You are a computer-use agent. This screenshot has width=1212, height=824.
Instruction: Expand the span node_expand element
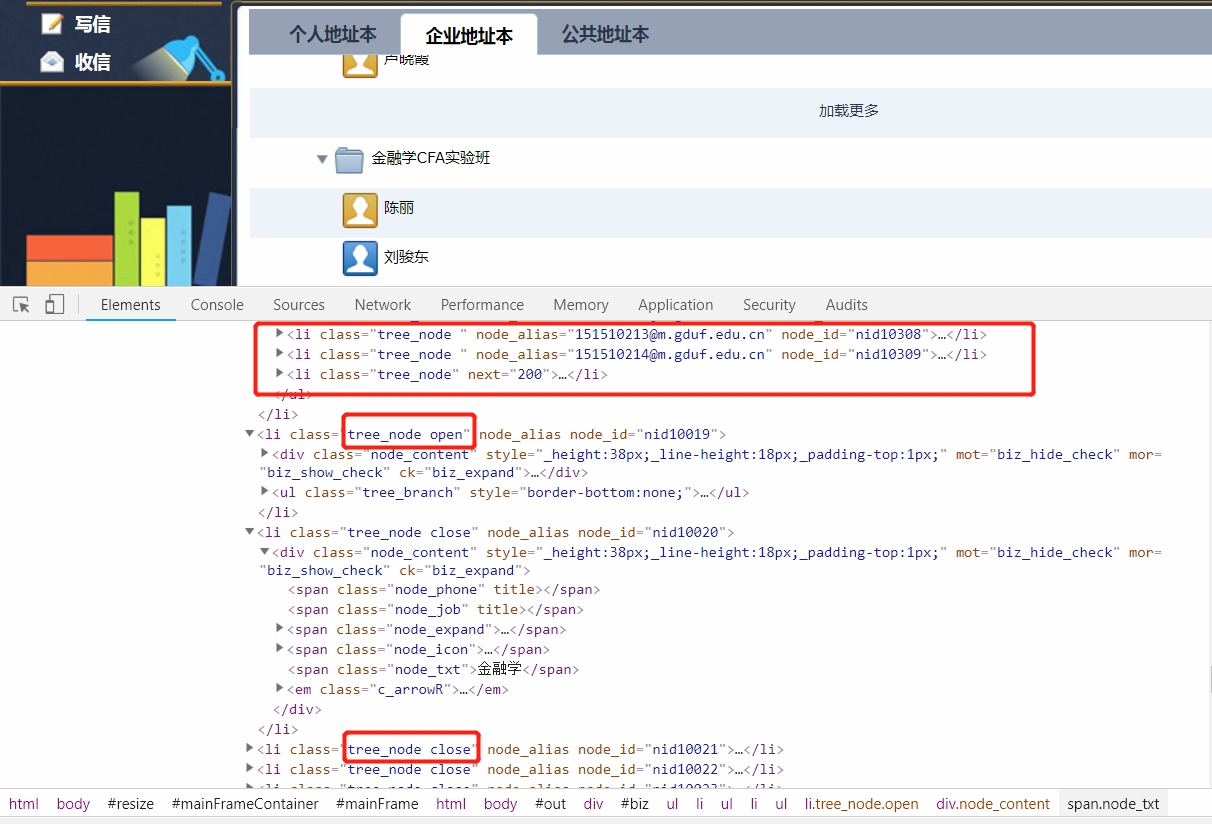pos(280,629)
